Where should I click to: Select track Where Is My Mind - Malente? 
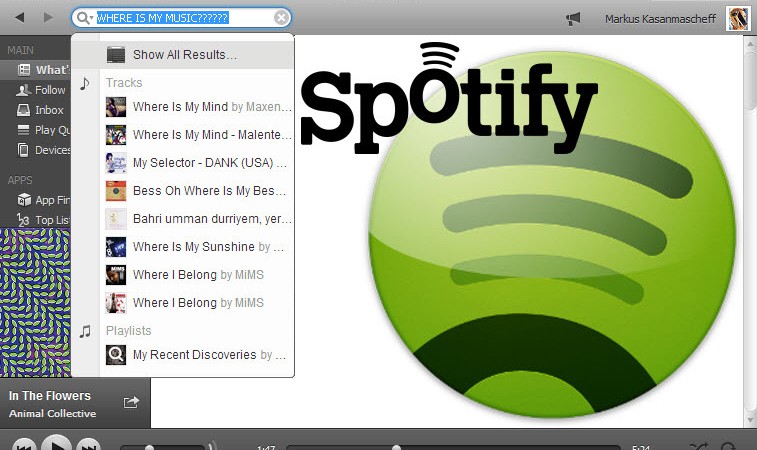point(198,135)
